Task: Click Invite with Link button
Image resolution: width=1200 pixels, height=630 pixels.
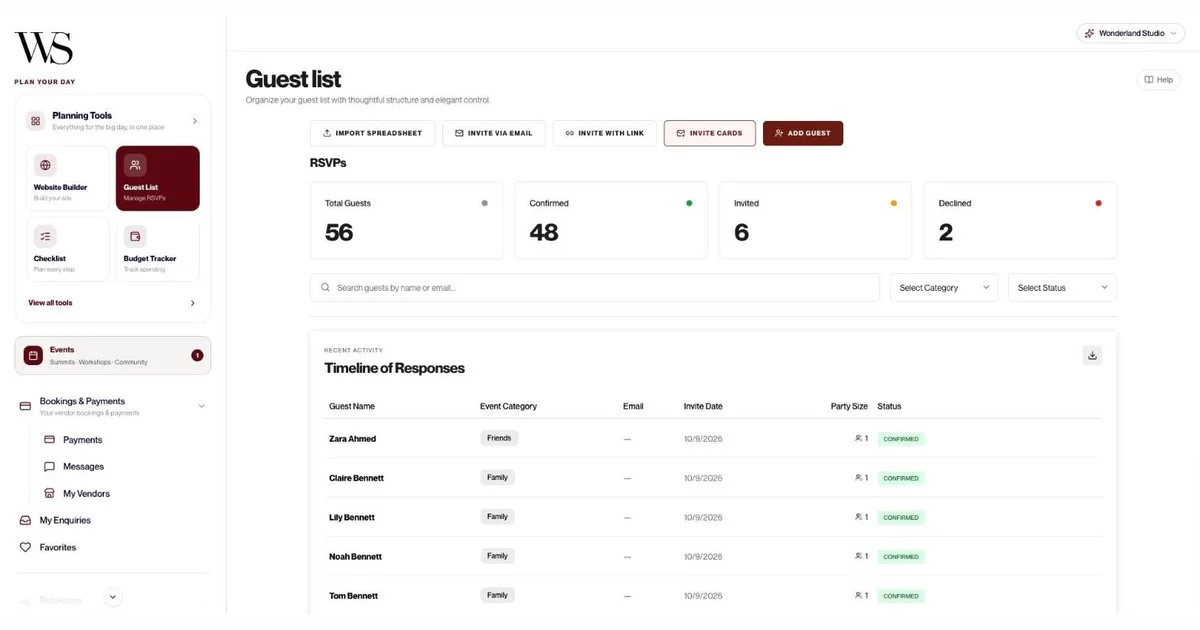Action: point(604,133)
